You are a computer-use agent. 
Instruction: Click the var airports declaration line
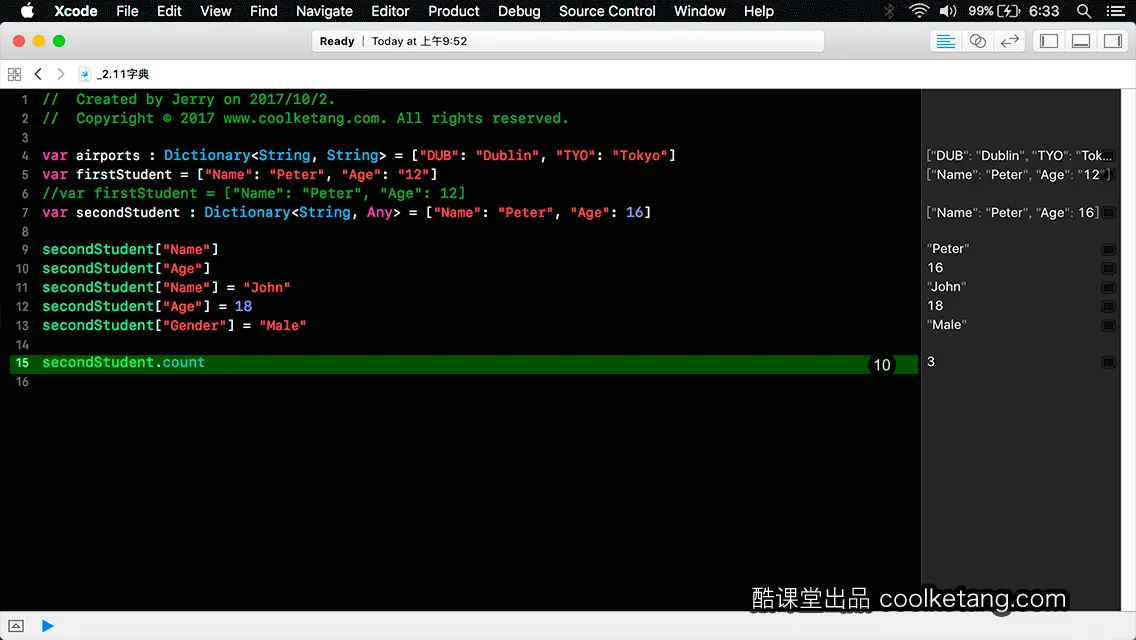(x=359, y=156)
